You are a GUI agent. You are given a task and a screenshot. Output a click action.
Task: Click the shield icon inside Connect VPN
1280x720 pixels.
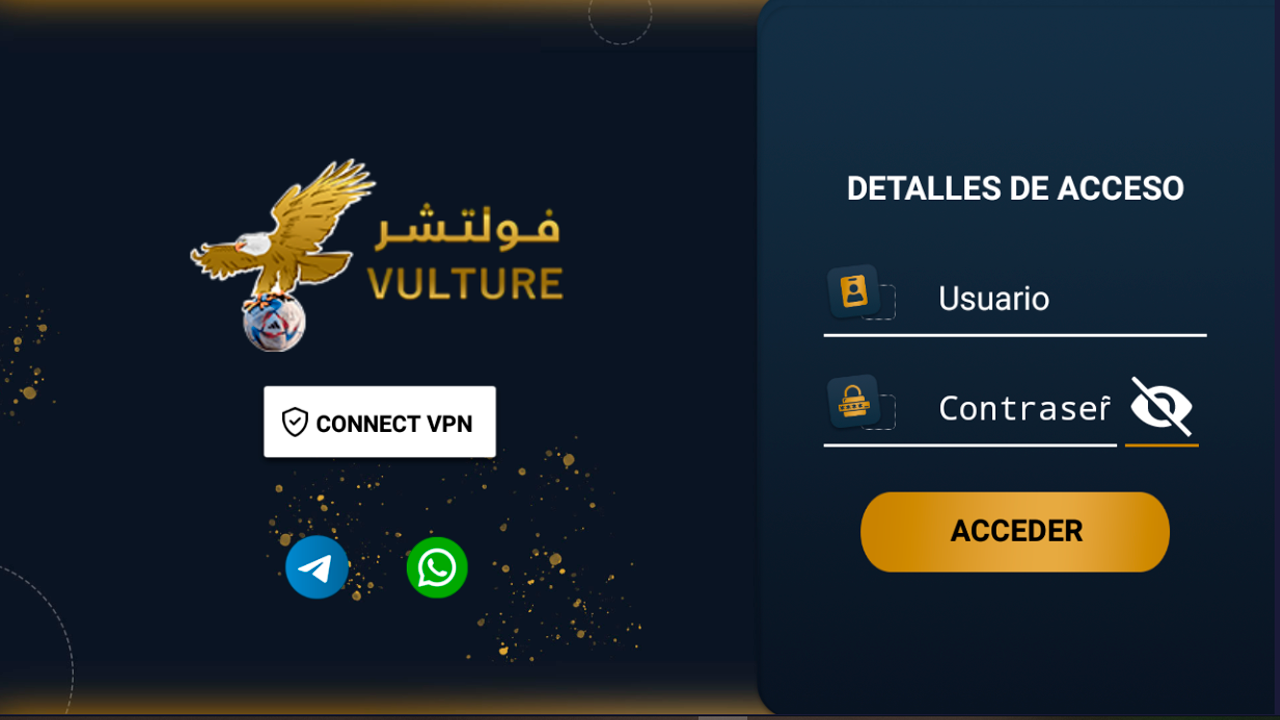[294, 422]
